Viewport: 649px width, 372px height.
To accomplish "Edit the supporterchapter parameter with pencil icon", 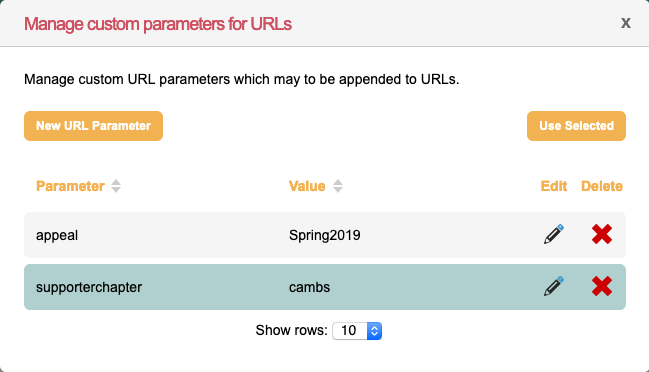I will [554, 286].
